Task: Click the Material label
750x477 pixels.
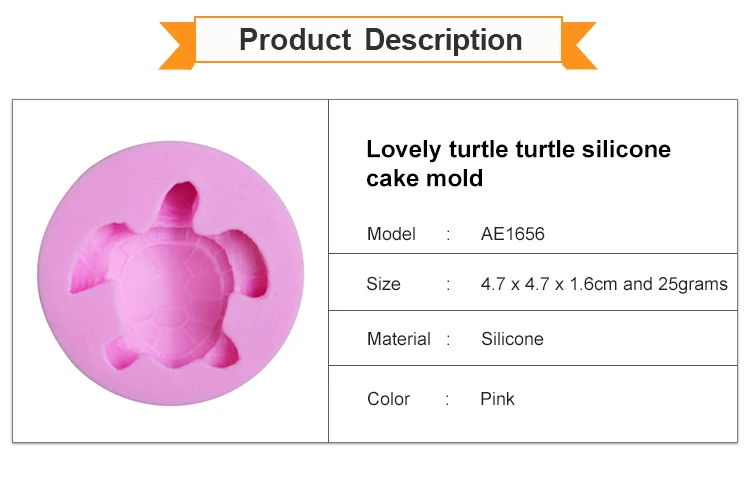Action: click(398, 339)
